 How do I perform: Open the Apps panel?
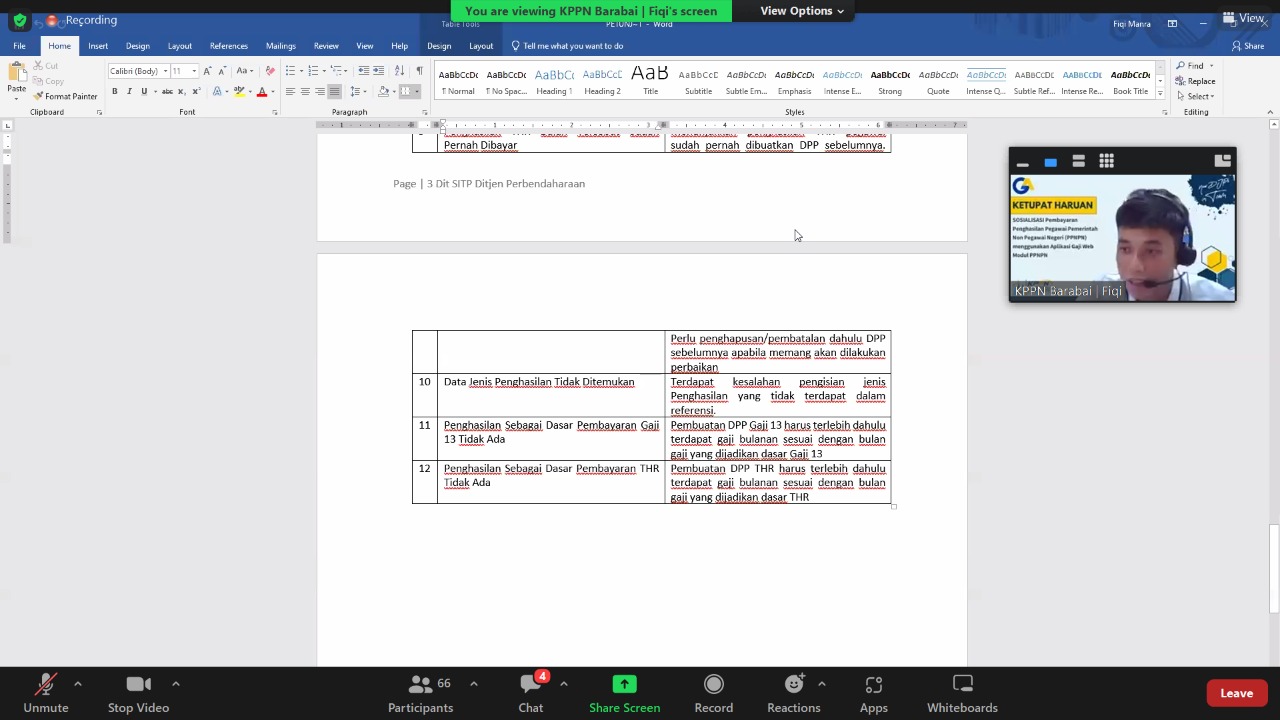pos(873,693)
